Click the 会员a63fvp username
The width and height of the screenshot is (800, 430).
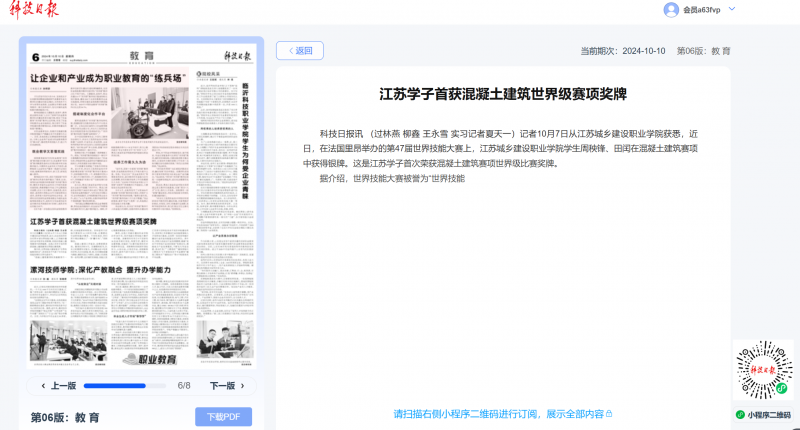tap(702, 10)
